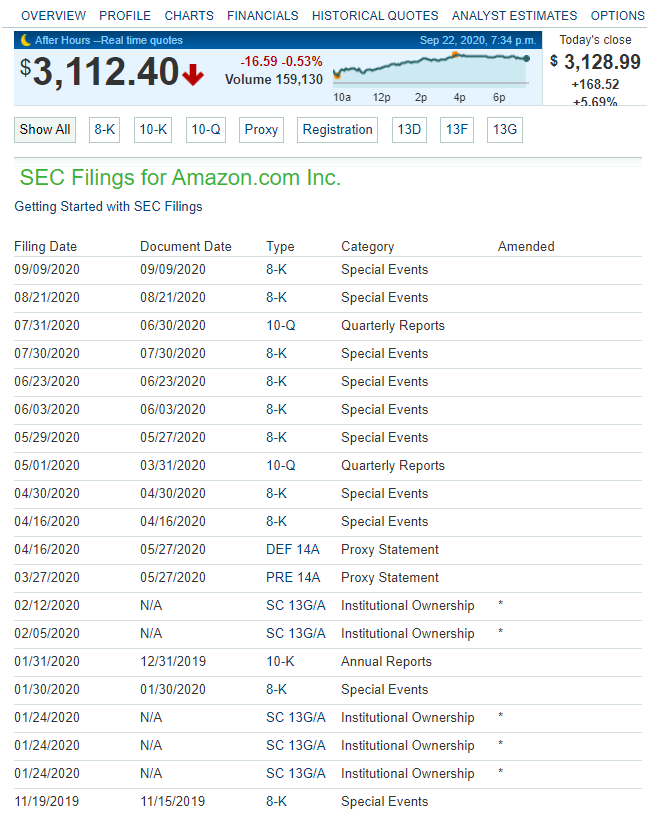Click the Category column header
647x816 pixels.
click(x=367, y=246)
